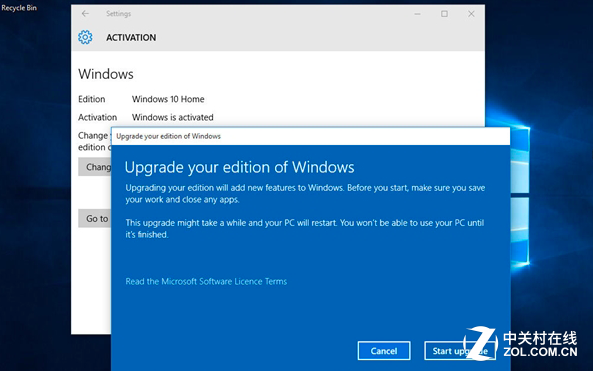The height and width of the screenshot is (371, 593).
Task: Open the Recycle Bin on desktop
Action: pos(19,8)
